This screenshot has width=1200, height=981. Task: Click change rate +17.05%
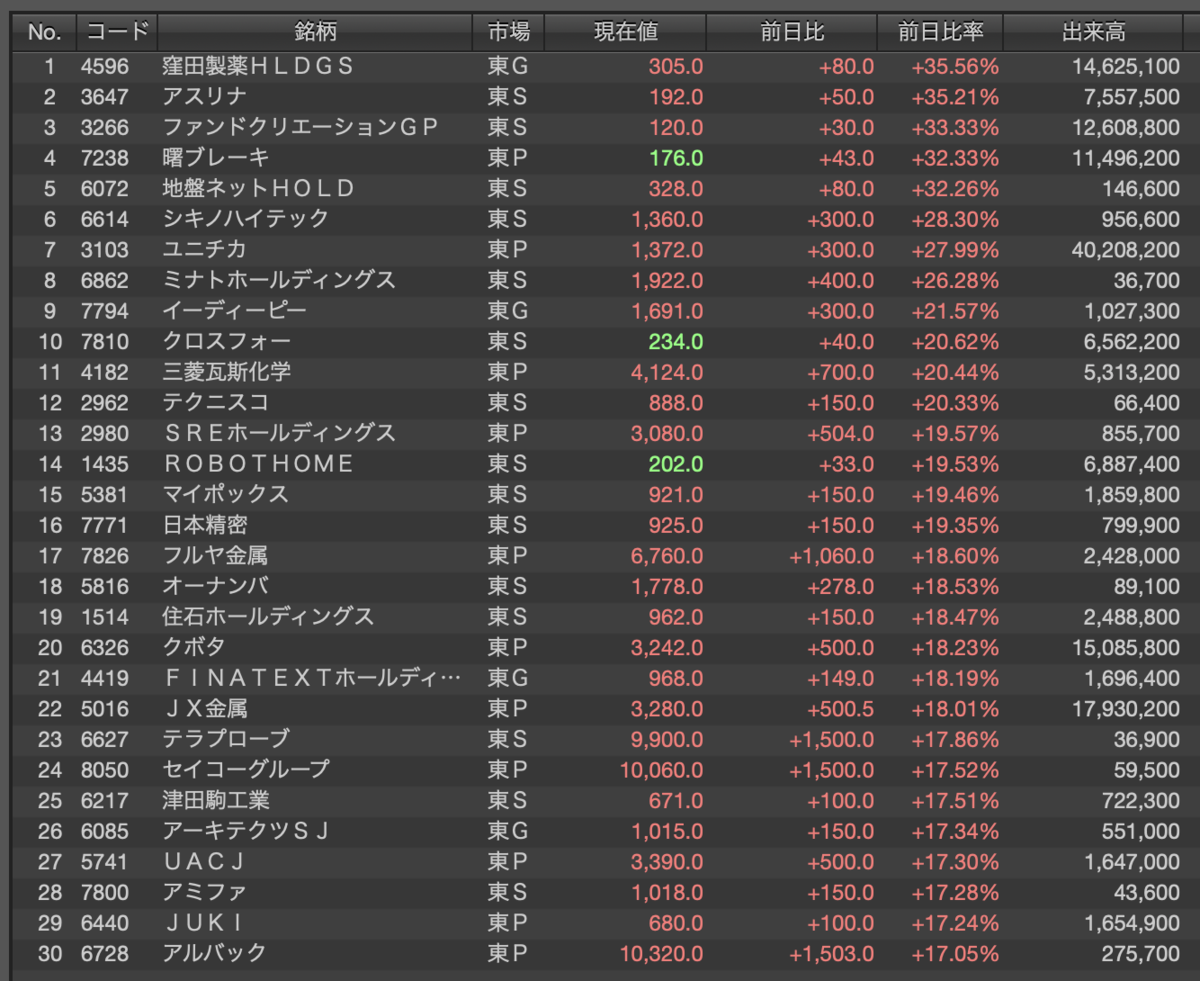coord(955,952)
